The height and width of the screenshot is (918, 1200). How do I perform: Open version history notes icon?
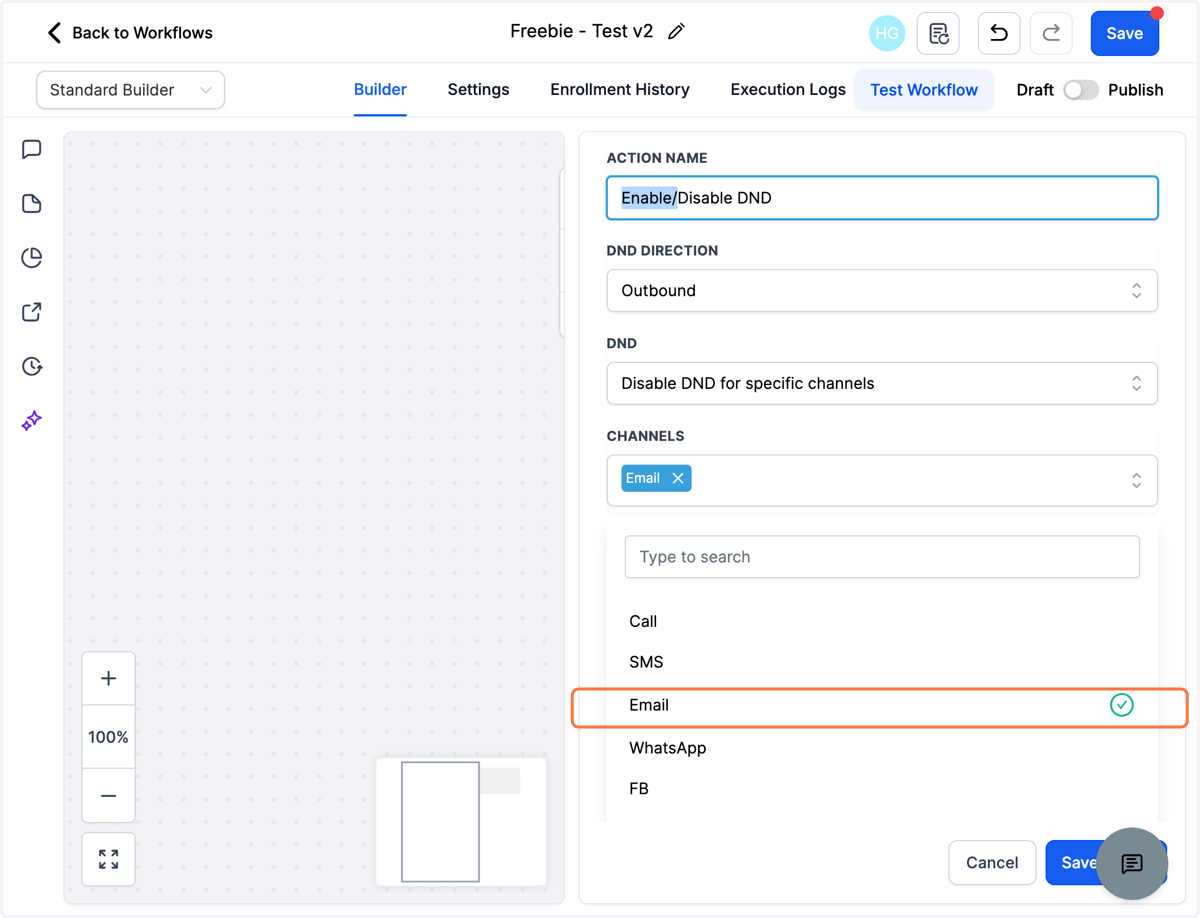pos(938,33)
